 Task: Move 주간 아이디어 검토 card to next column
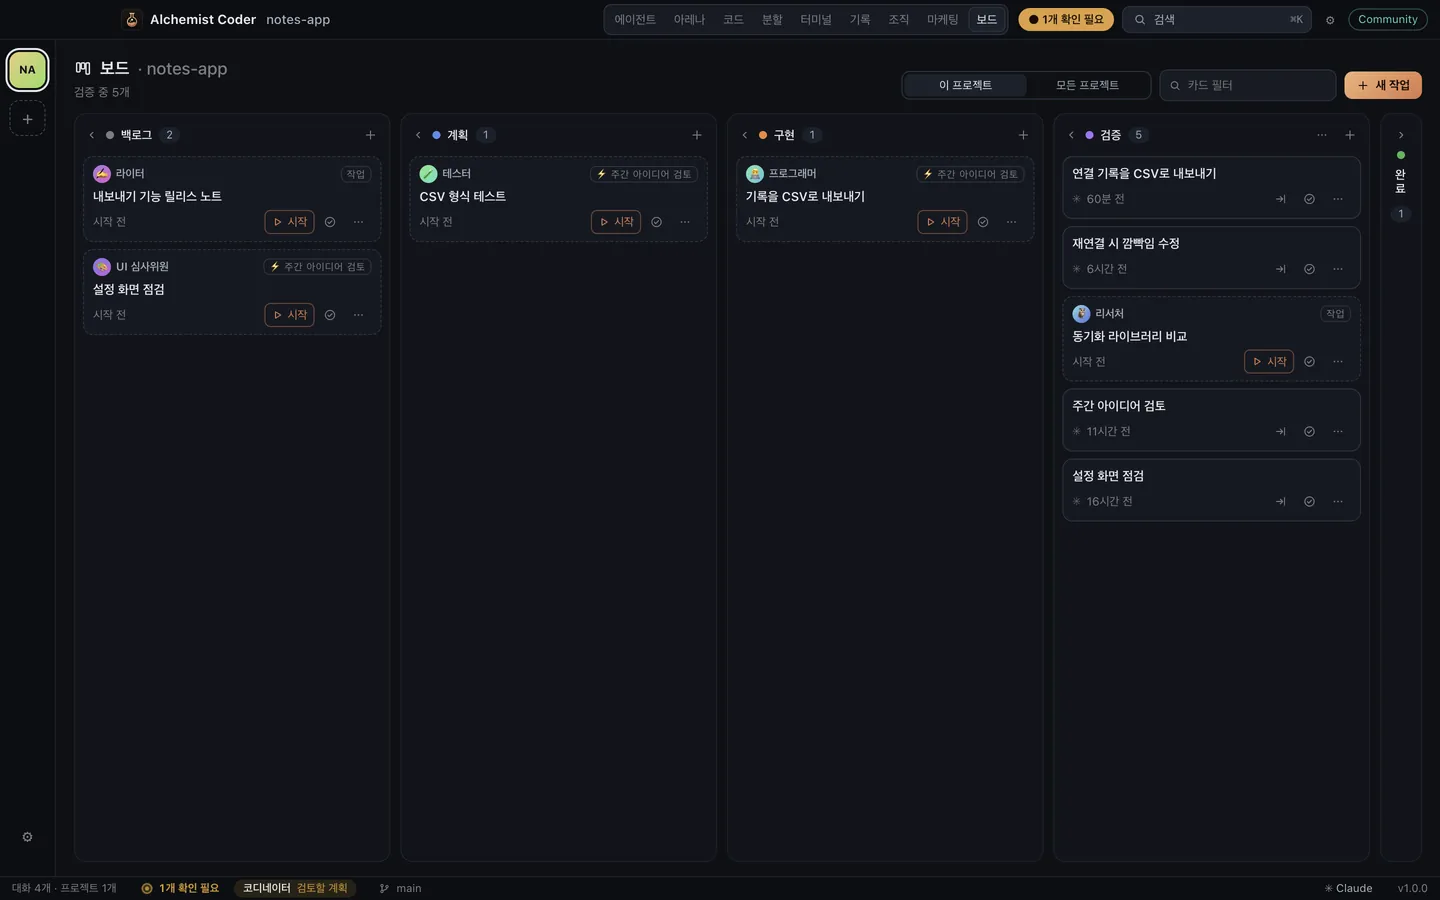[x=1281, y=432]
